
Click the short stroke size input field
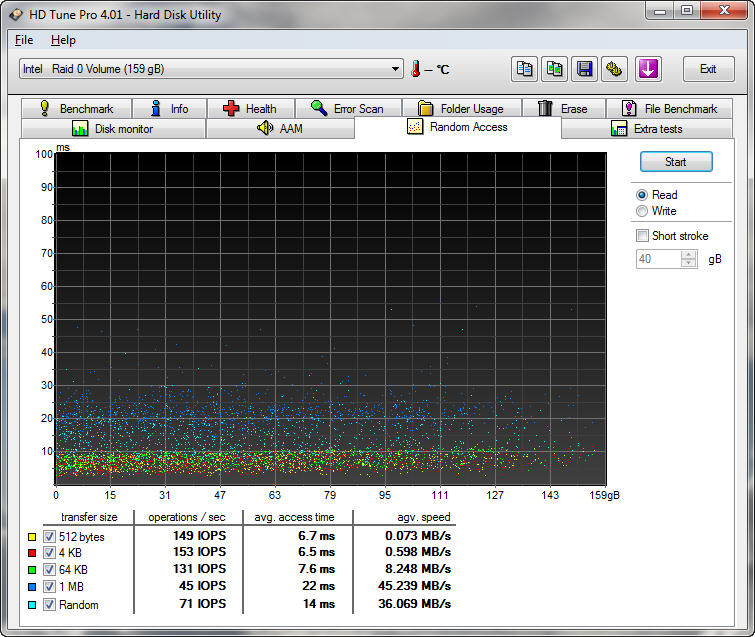(x=658, y=259)
